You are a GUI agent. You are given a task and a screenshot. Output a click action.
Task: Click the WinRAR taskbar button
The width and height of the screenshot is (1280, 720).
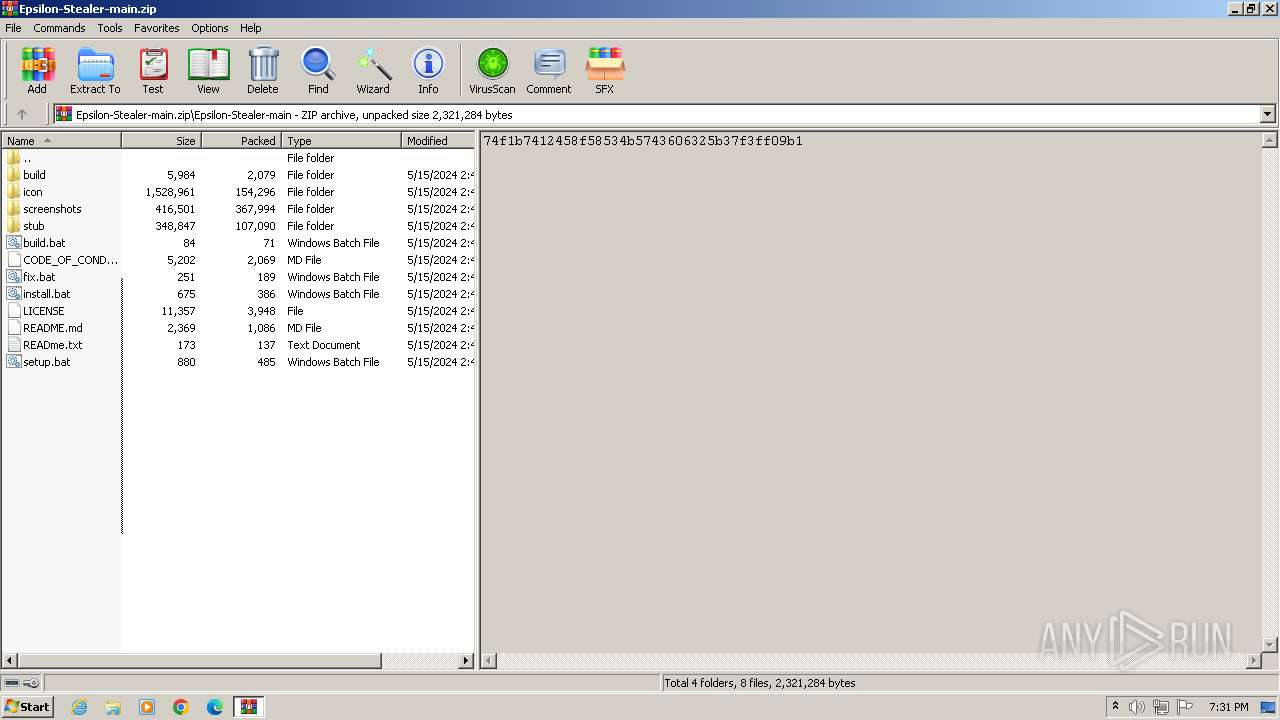pos(249,707)
